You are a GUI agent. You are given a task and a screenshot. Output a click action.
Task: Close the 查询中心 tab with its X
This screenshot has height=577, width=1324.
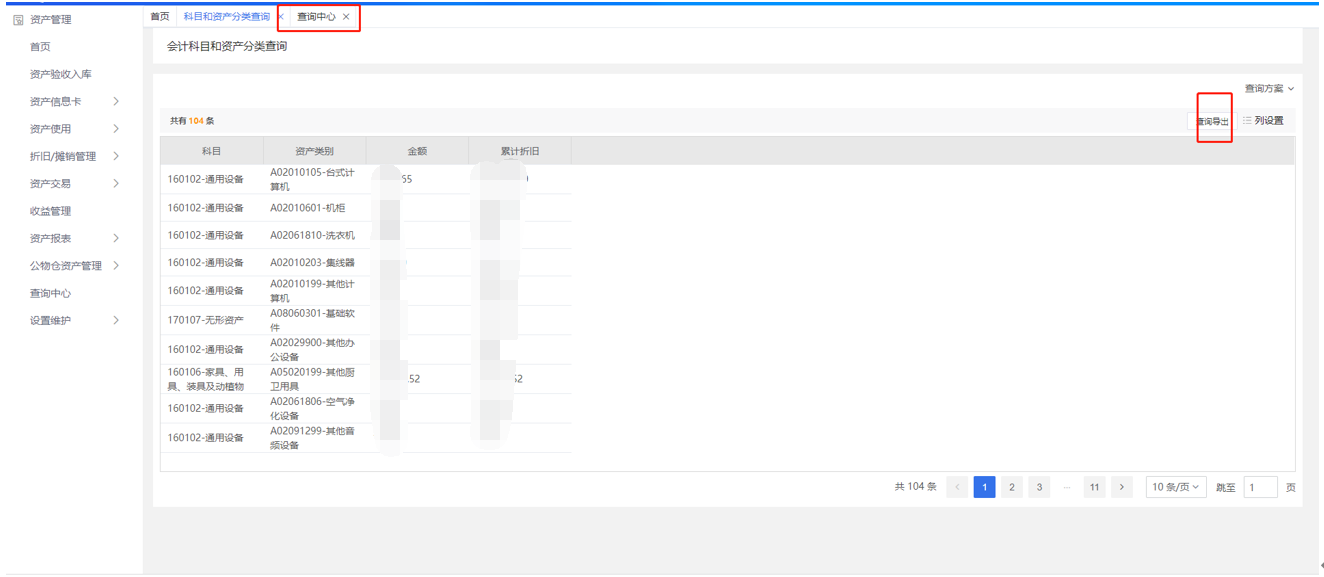coord(346,17)
